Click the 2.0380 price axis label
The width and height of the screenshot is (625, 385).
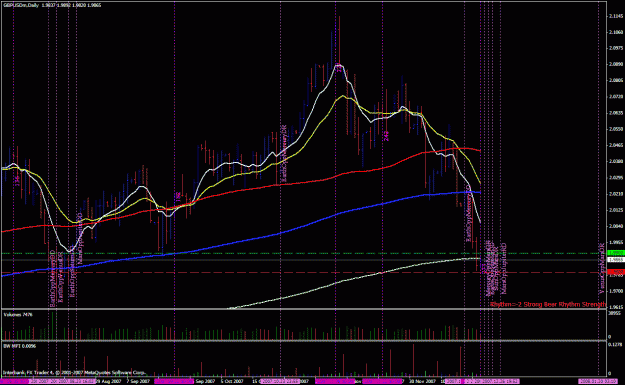click(616, 161)
